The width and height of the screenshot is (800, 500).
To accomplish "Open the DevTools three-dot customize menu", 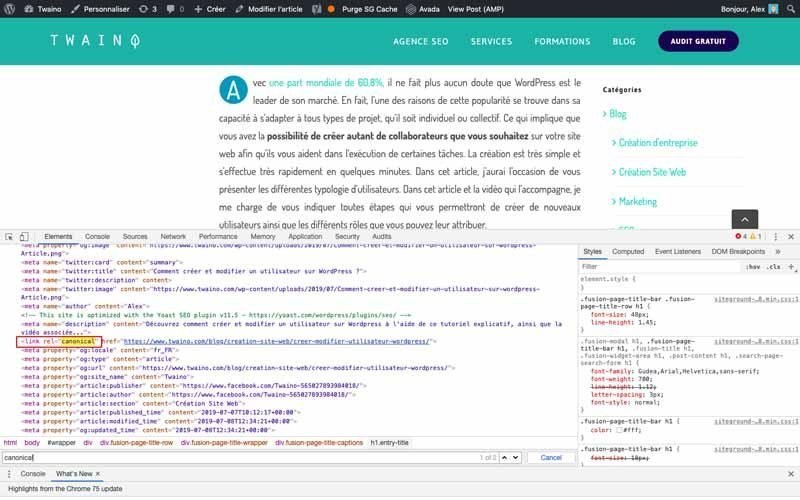I will (776, 237).
